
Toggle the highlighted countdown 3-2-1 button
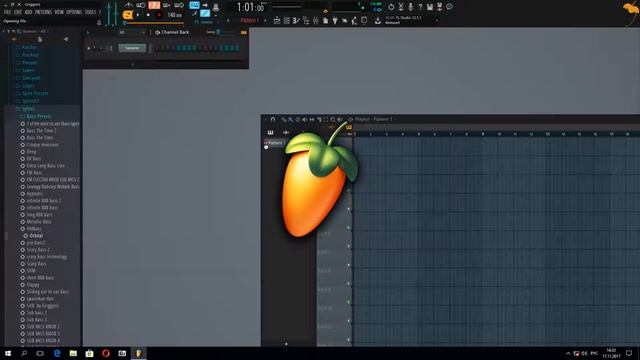(154, 5)
